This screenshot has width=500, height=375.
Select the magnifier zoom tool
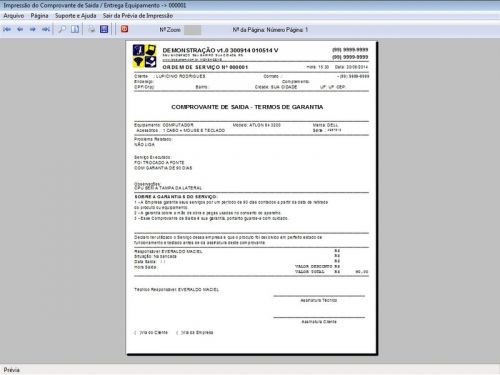pyautogui.click(x=62, y=29)
